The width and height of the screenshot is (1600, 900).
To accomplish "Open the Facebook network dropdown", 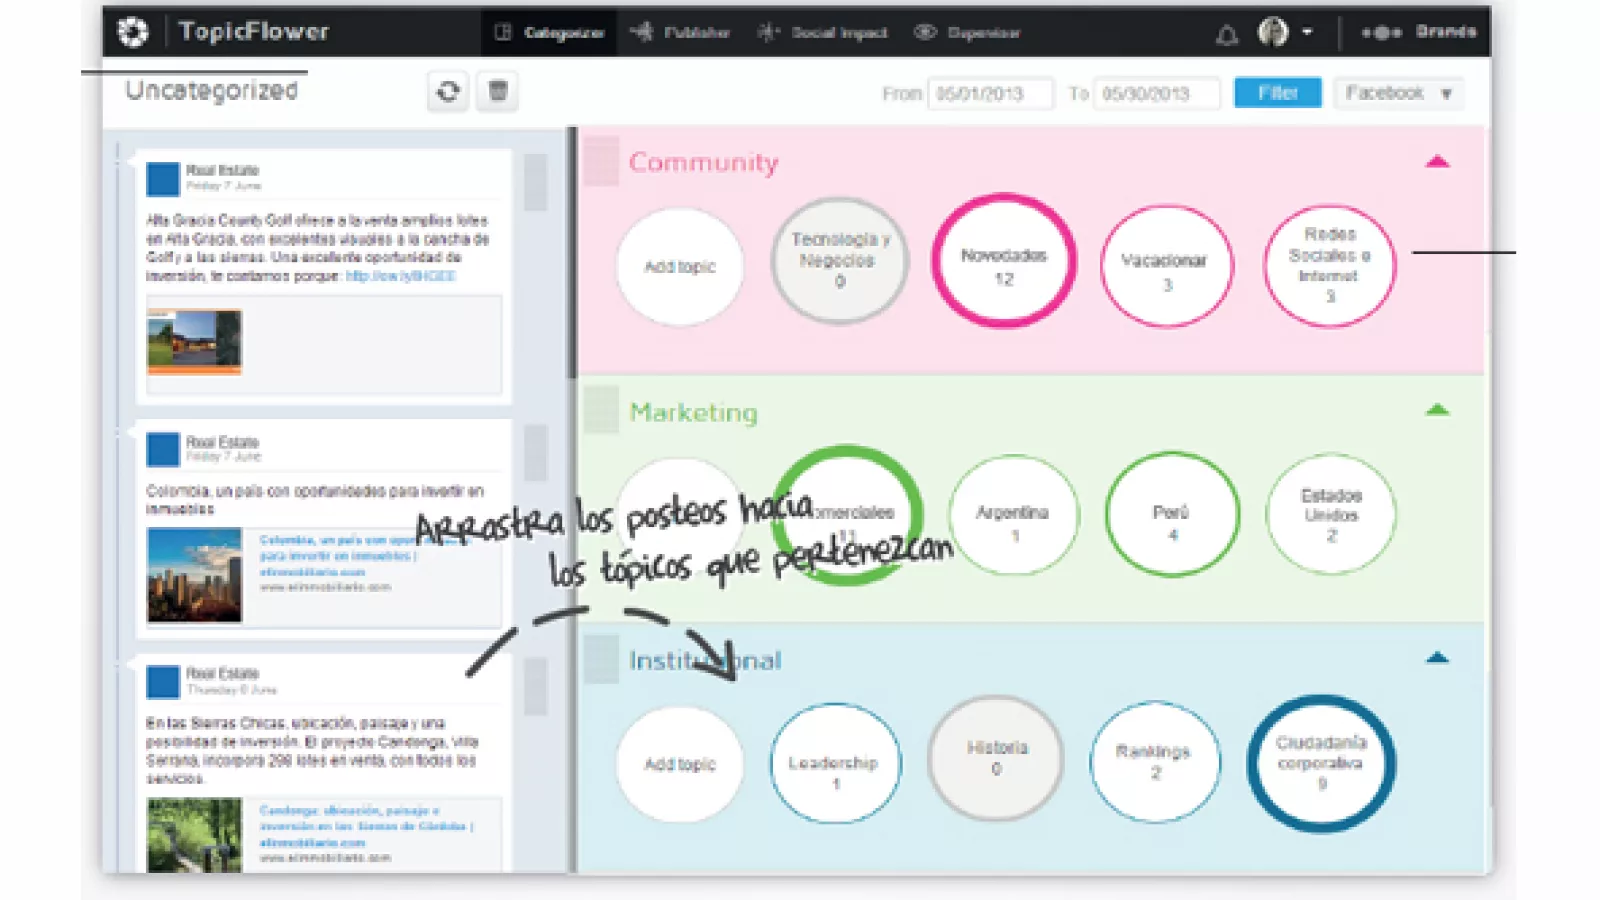I will (1397, 93).
